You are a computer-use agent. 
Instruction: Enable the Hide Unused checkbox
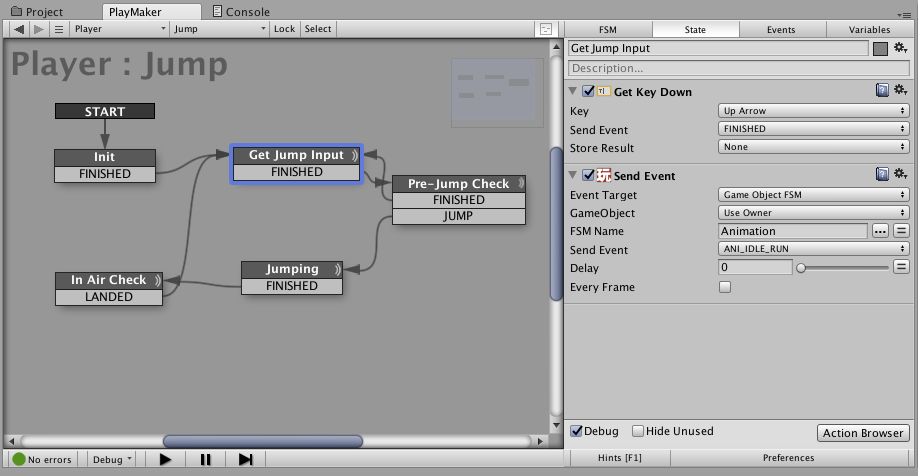638,431
